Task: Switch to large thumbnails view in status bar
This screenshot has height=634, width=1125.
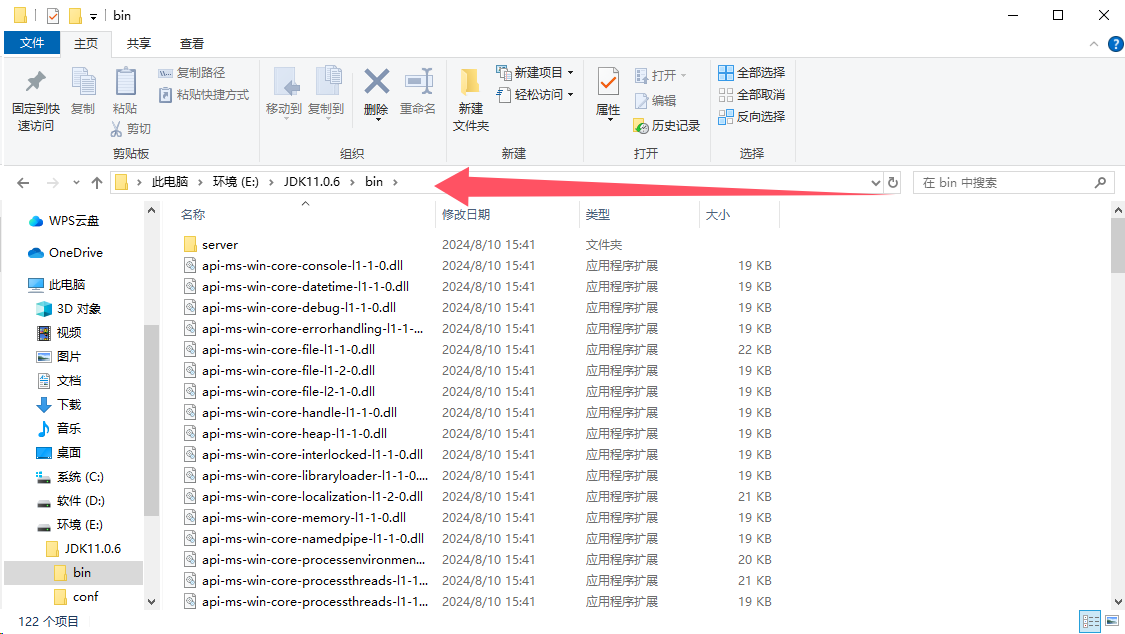Action: 1111,621
